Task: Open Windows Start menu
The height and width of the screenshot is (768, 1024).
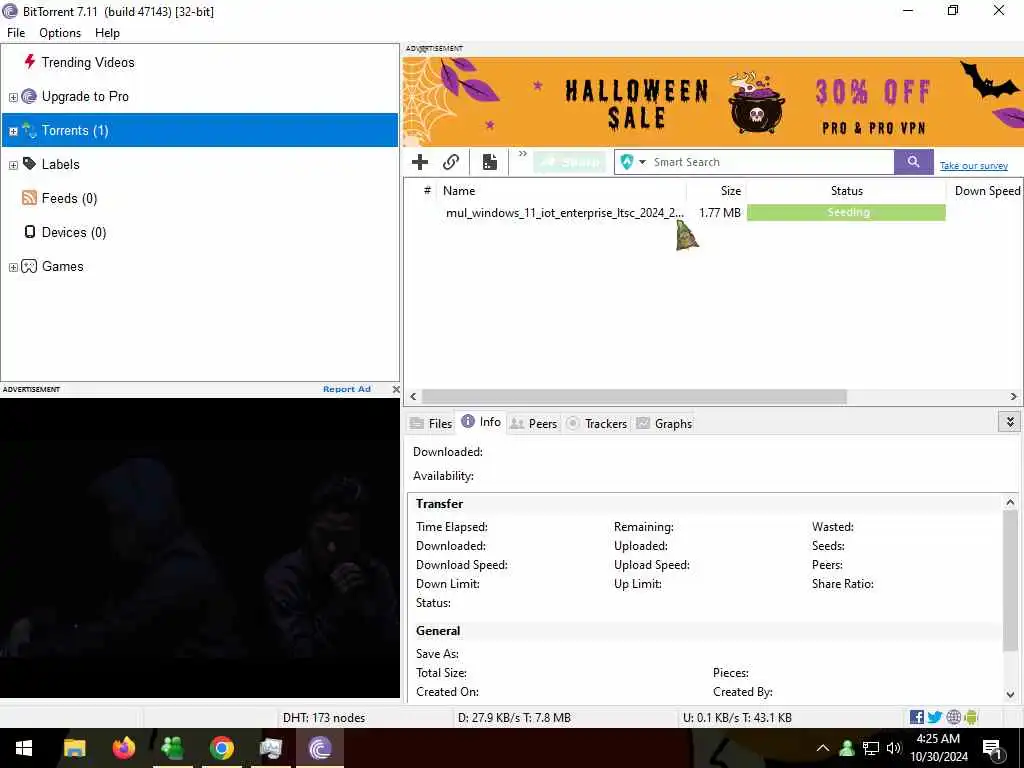Action: 24,748
